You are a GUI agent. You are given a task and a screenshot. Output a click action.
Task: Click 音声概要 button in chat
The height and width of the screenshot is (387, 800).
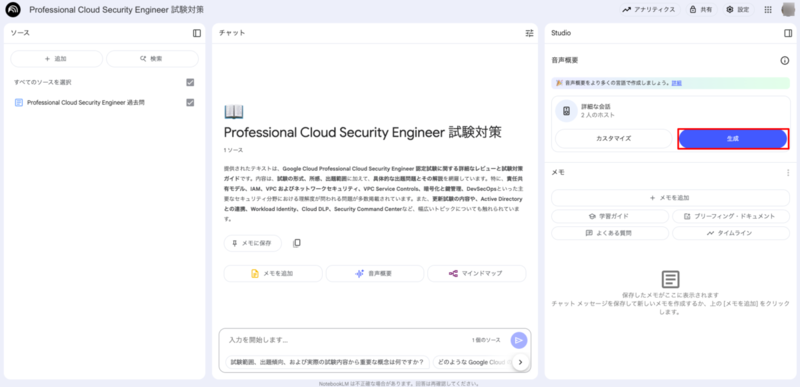[x=374, y=273]
